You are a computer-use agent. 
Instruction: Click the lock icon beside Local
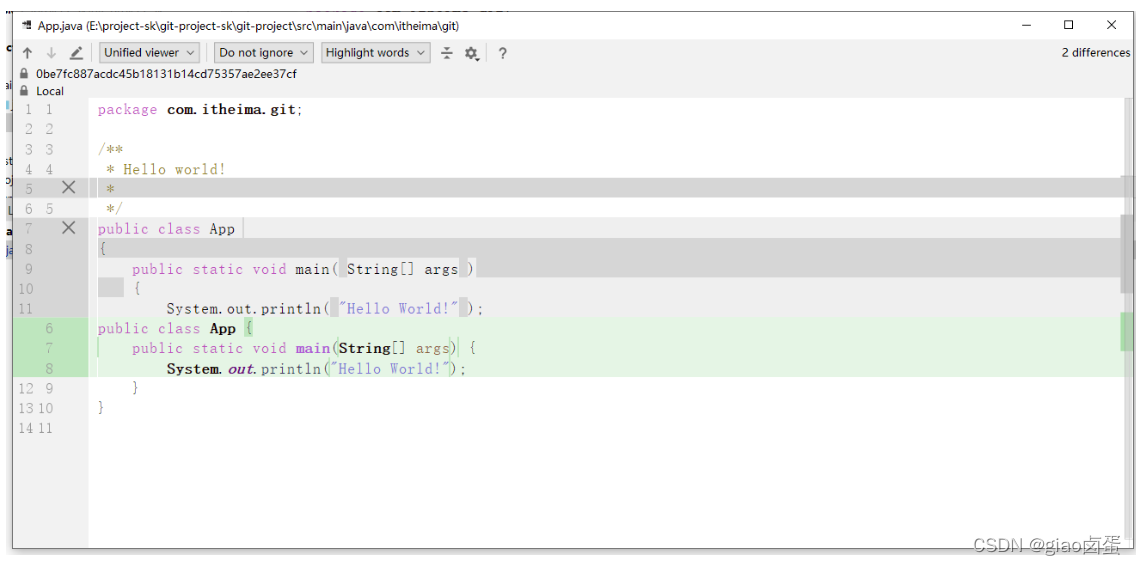click(24, 91)
